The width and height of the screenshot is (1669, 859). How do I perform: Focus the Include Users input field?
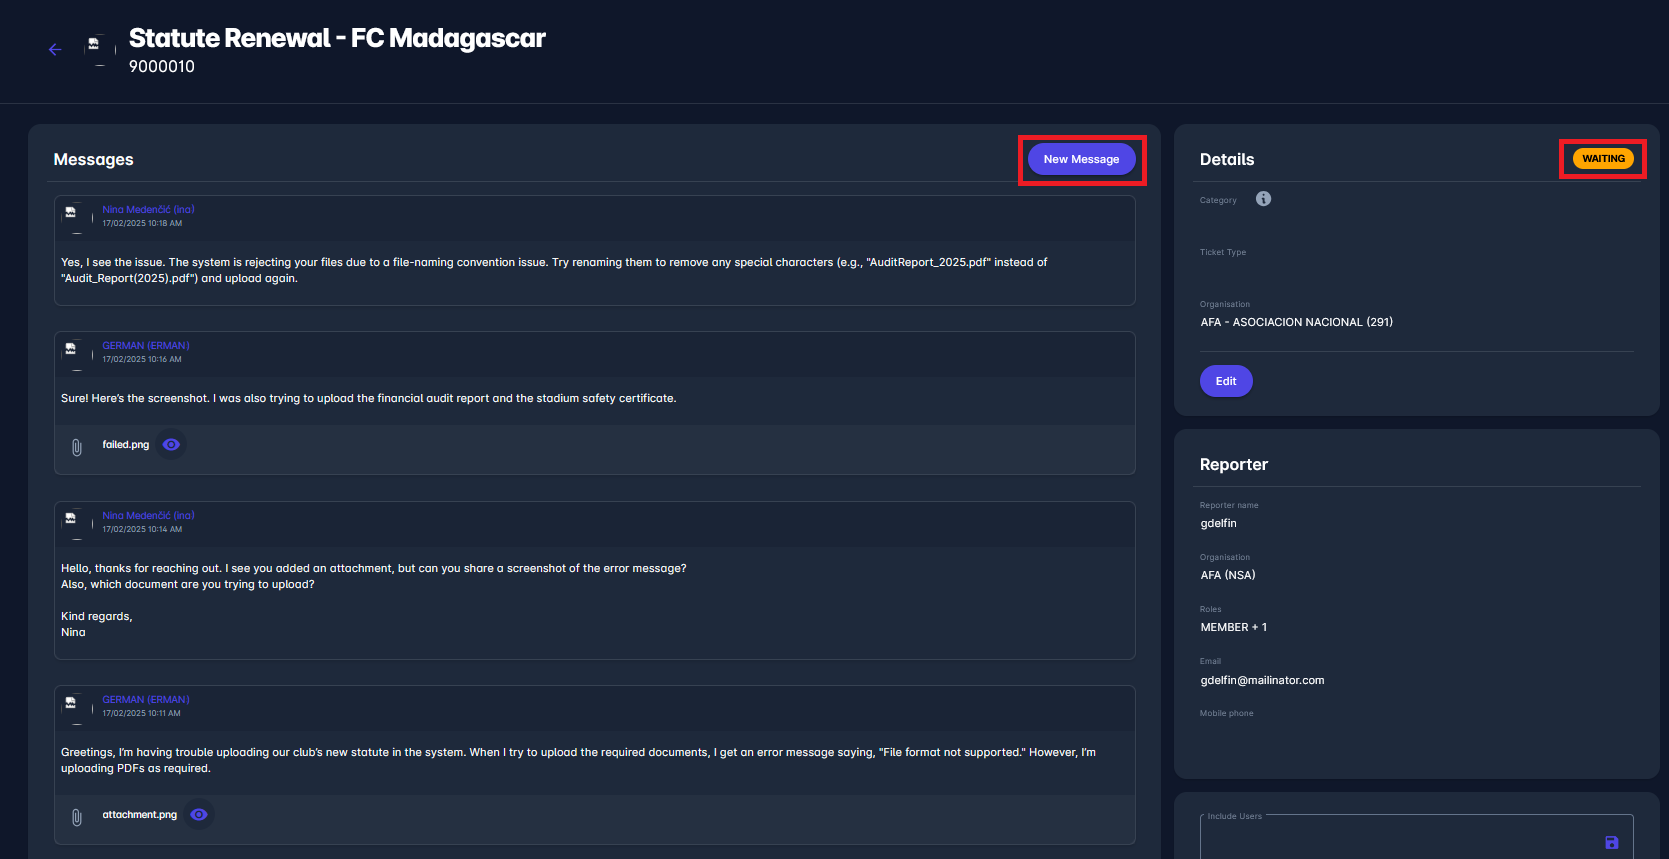(1400, 838)
